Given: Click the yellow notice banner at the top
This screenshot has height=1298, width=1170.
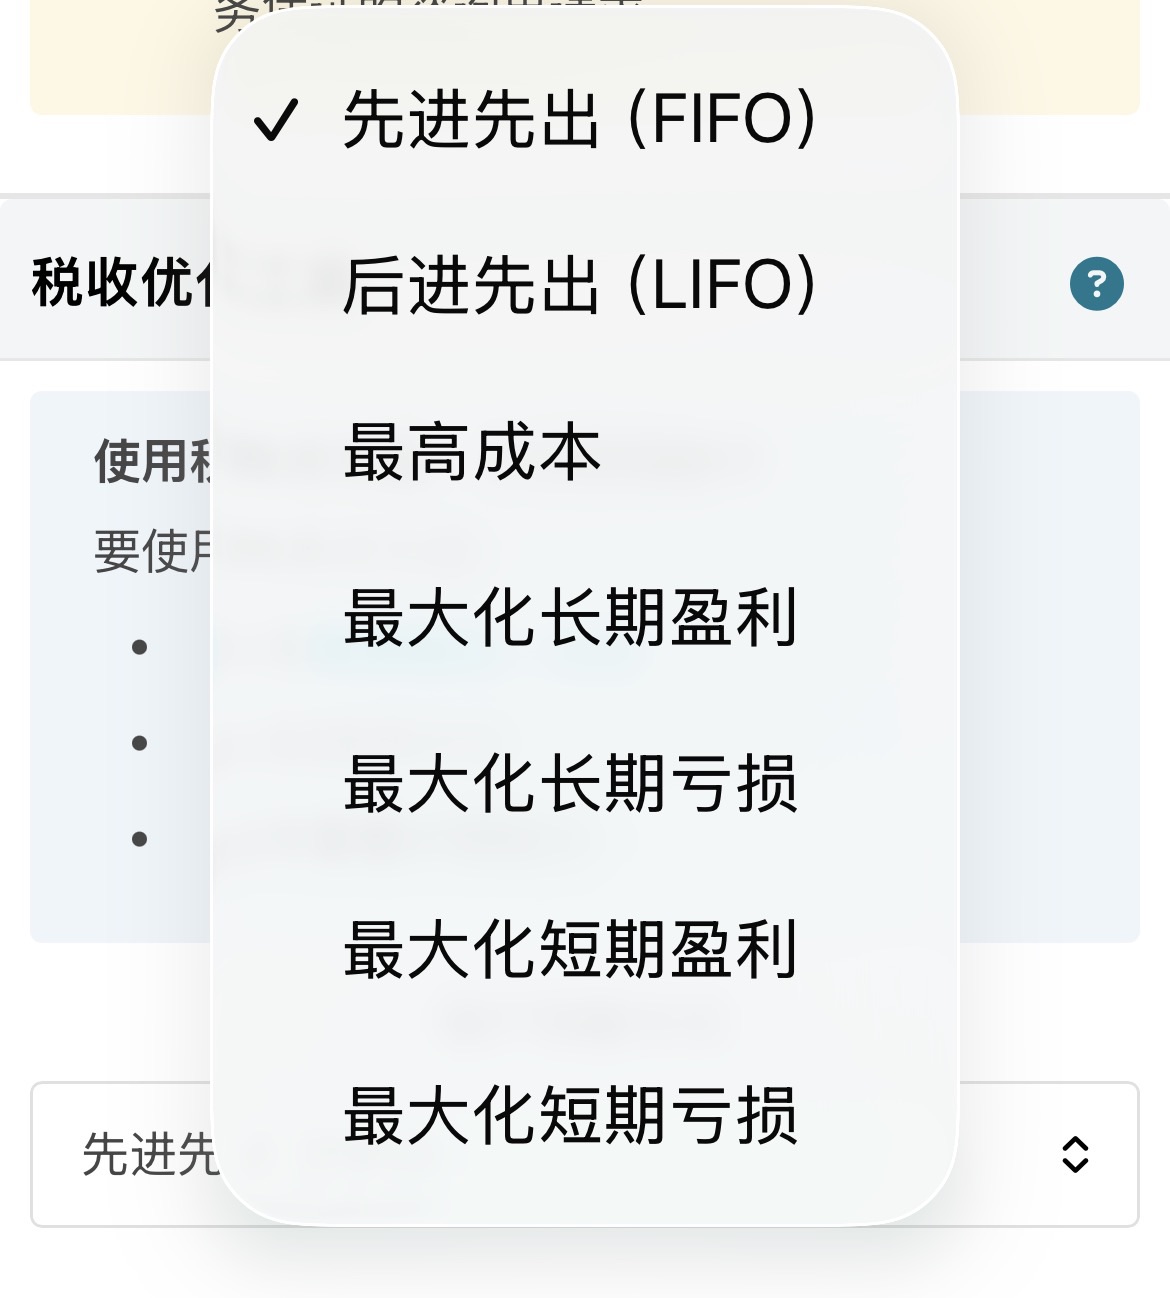Looking at the screenshot, I should 1050,60.
